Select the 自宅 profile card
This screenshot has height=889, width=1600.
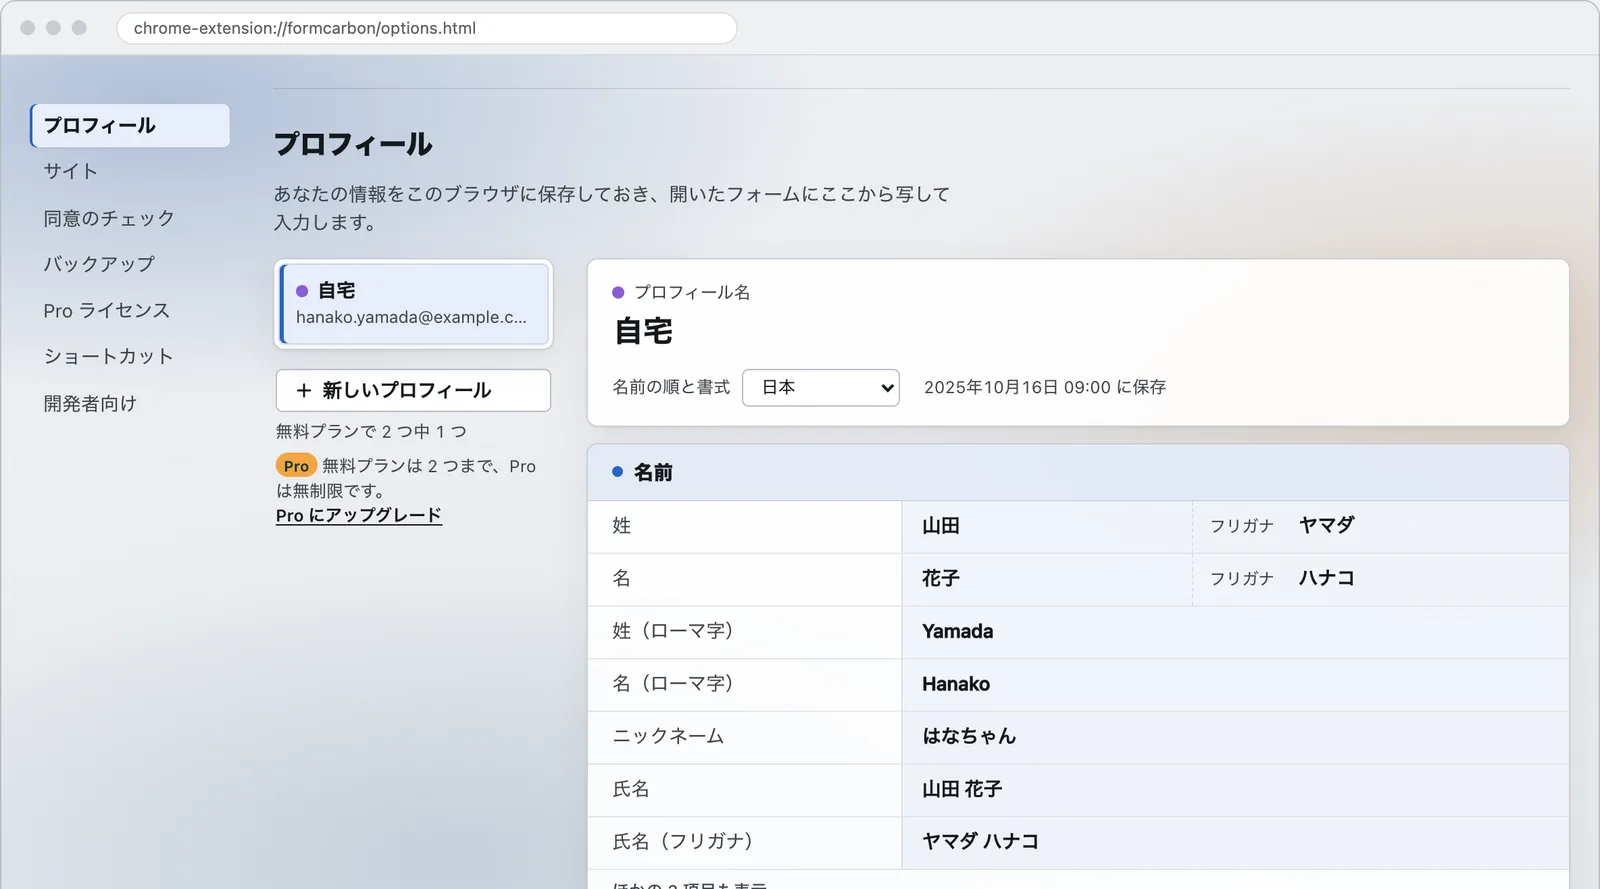pyautogui.click(x=414, y=304)
